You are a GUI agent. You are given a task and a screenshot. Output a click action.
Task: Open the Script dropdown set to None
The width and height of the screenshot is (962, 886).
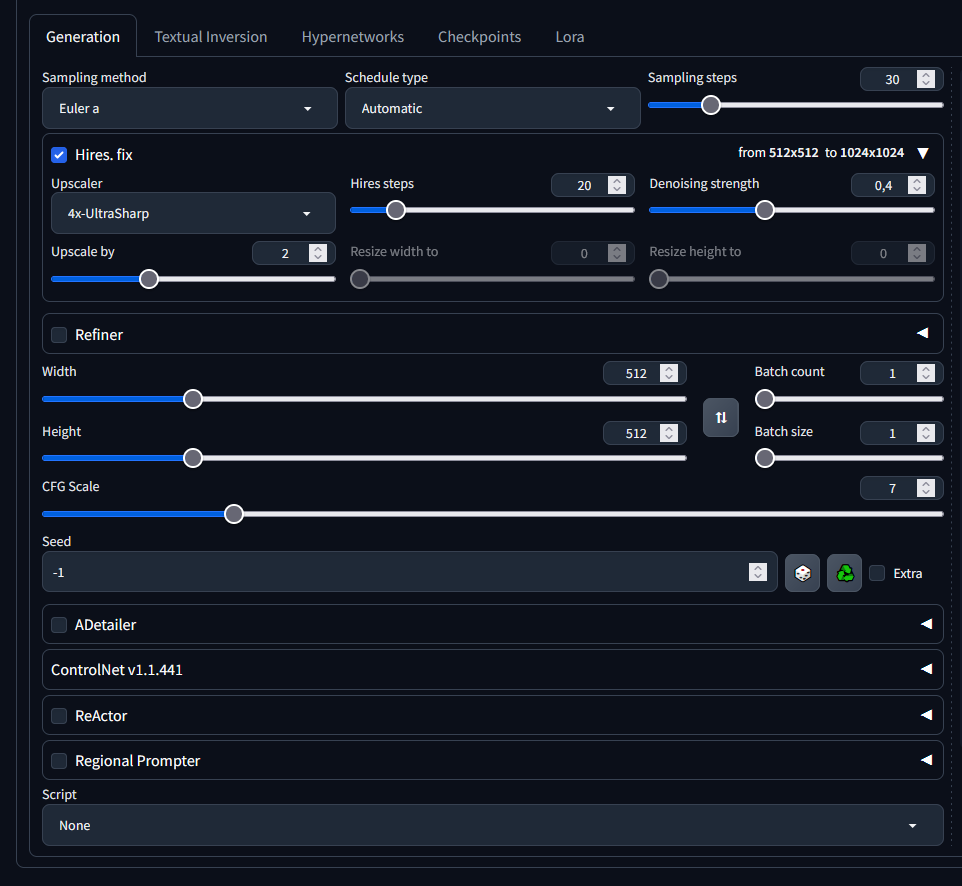(x=492, y=825)
